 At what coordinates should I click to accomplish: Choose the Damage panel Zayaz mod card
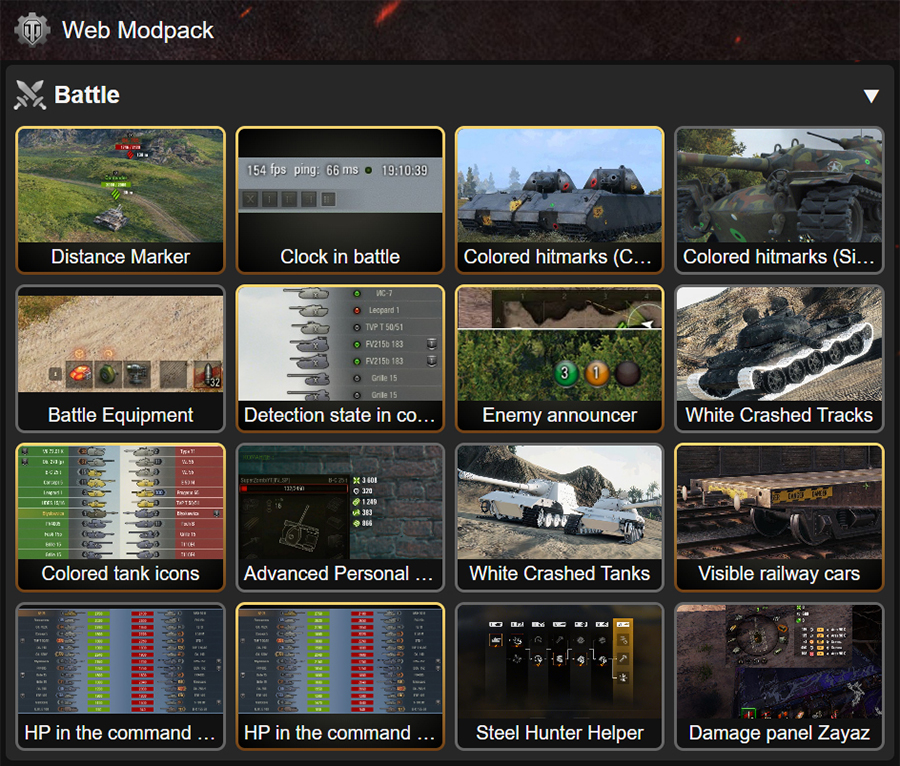coord(779,676)
